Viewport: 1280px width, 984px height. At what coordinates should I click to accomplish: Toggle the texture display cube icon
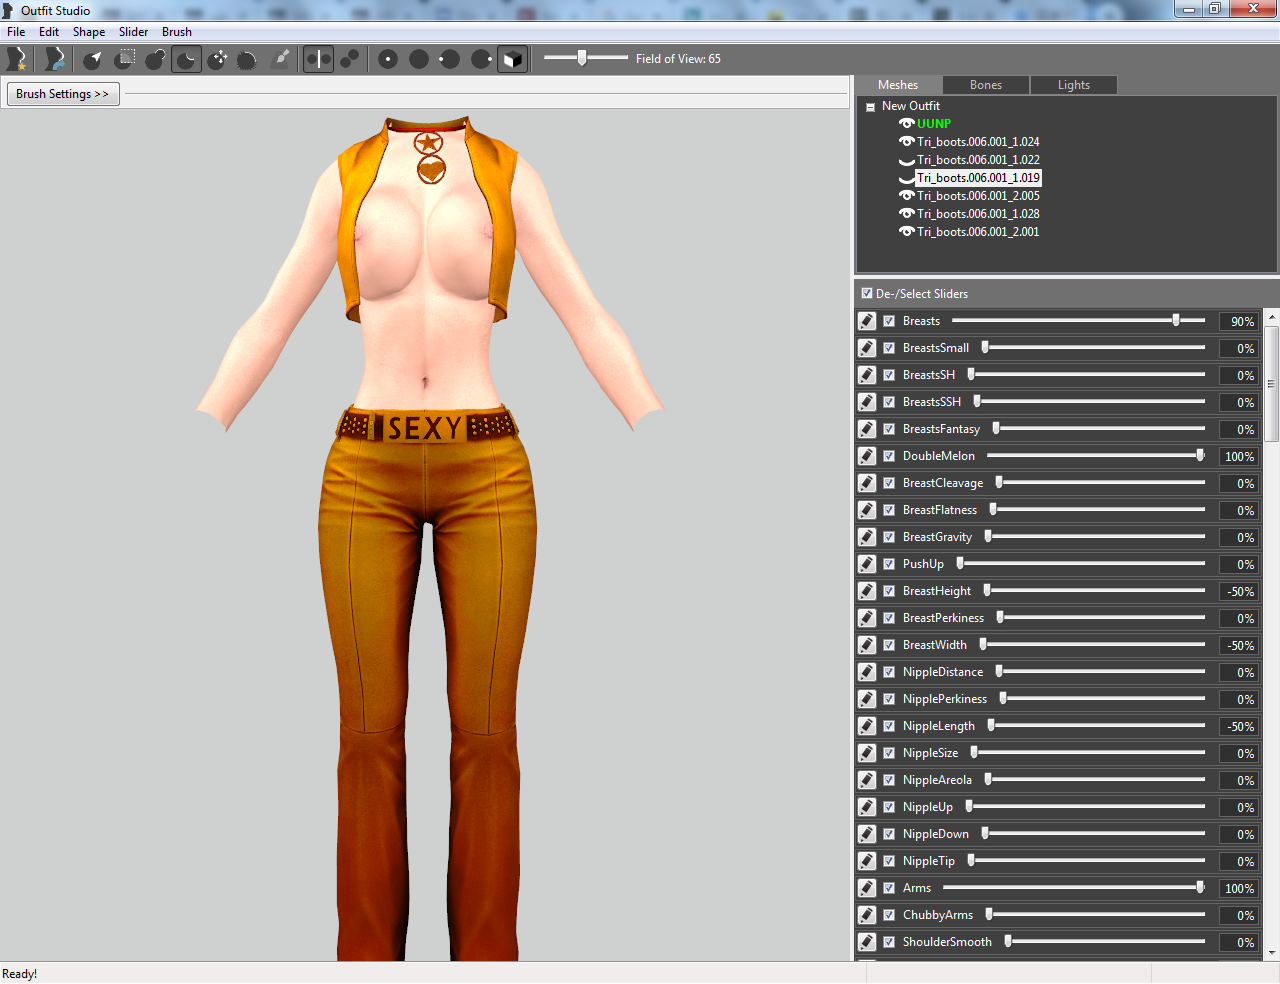pos(512,59)
